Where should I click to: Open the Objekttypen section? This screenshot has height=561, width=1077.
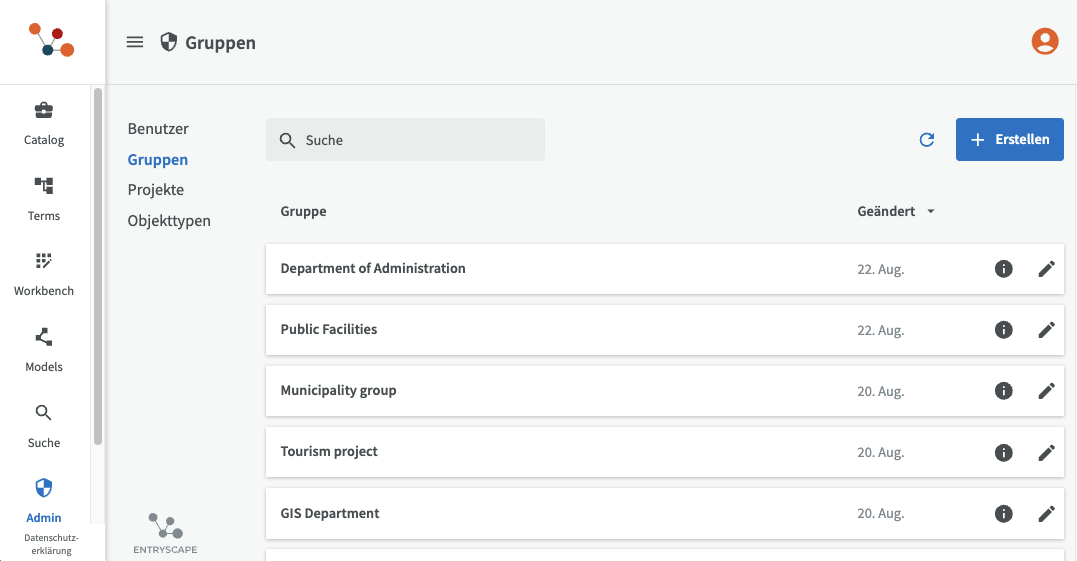pos(169,221)
